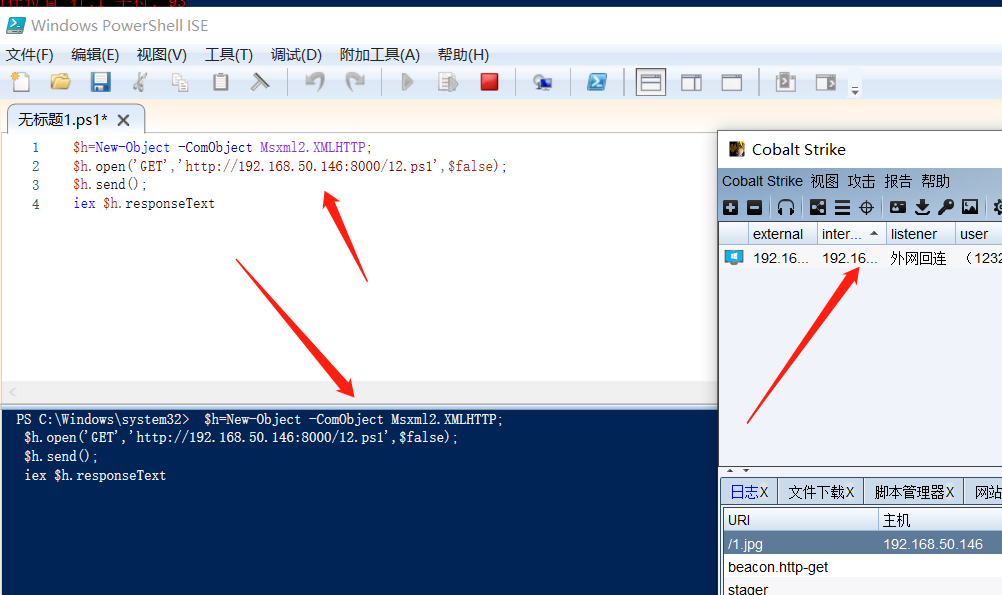1002x595 pixels.
Task: Open the 编辑(E) menu
Action: [95, 55]
